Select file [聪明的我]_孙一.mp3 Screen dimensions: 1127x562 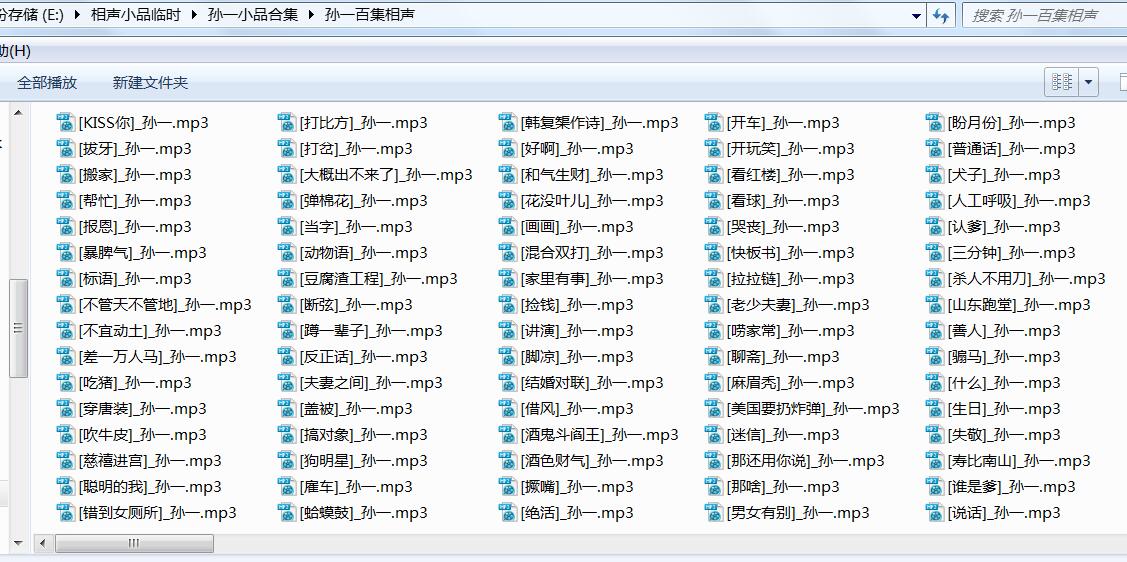(139, 487)
